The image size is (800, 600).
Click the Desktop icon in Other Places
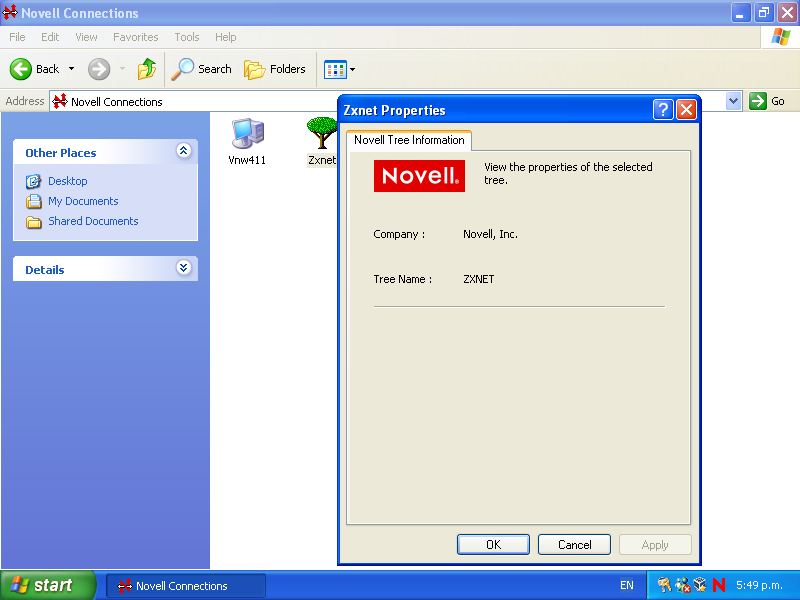(x=34, y=181)
